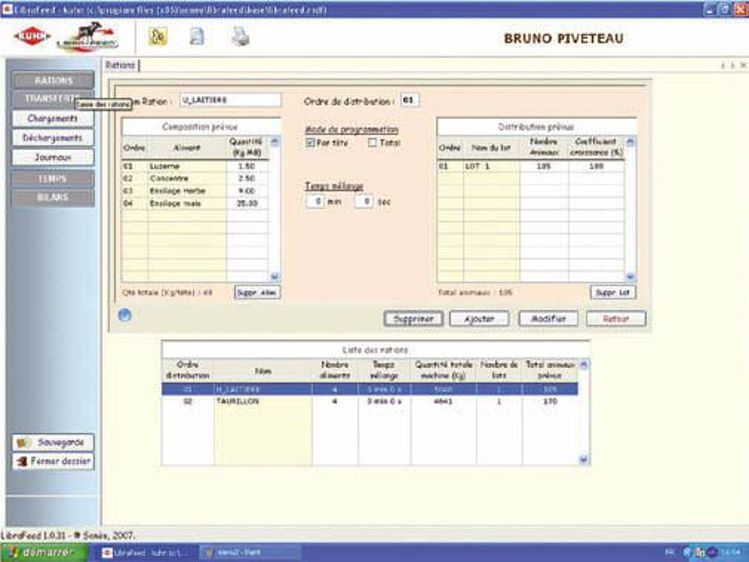Click the yellow document icon in top toolbar
This screenshot has width=749, height=562.
pyautogui.click(x=158, y=37)
